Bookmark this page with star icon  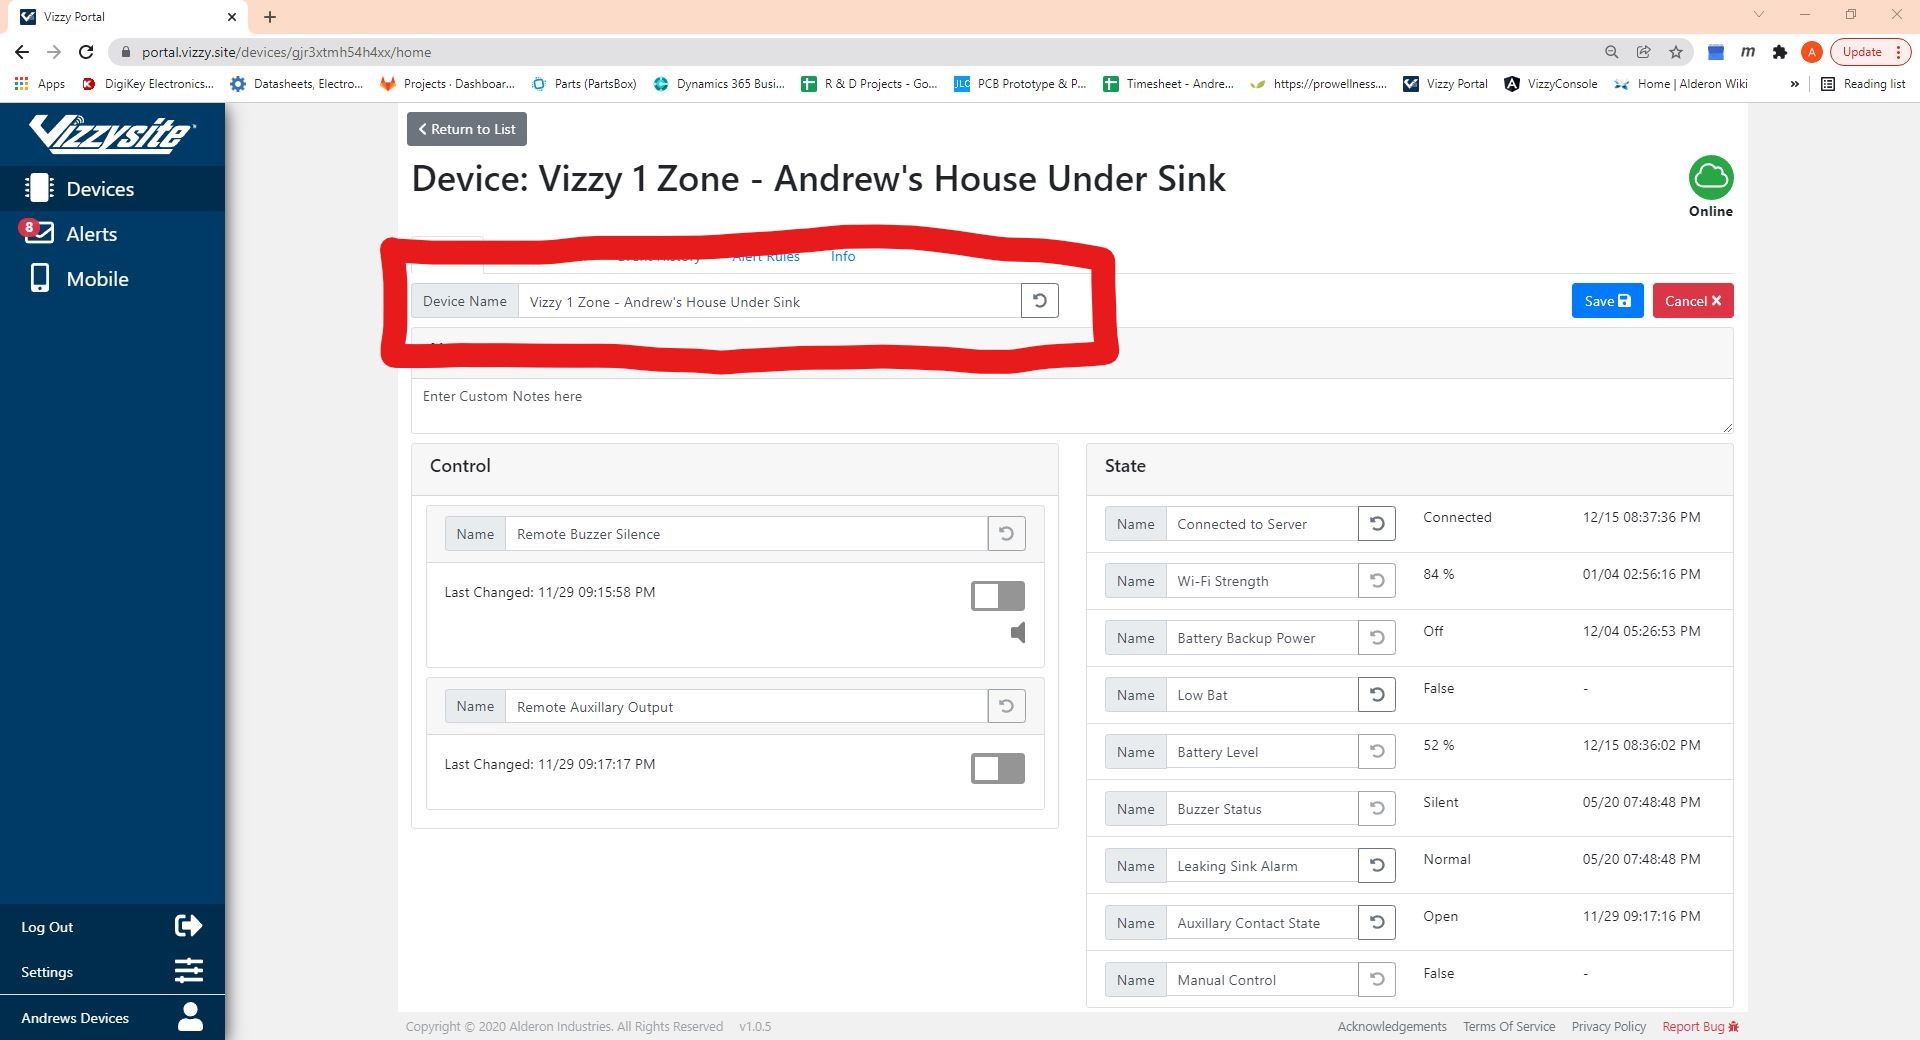click(x=1676, y=52)
